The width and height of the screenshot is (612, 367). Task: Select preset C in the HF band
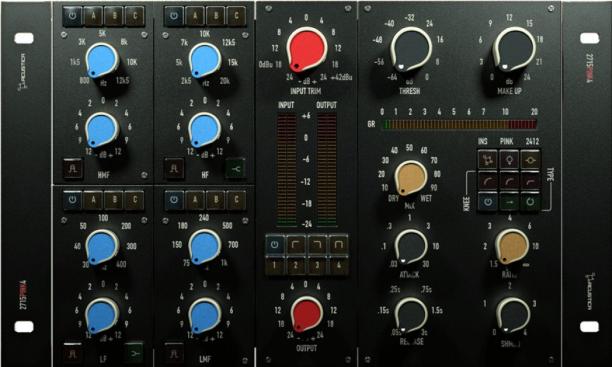[x=237, y=16]
